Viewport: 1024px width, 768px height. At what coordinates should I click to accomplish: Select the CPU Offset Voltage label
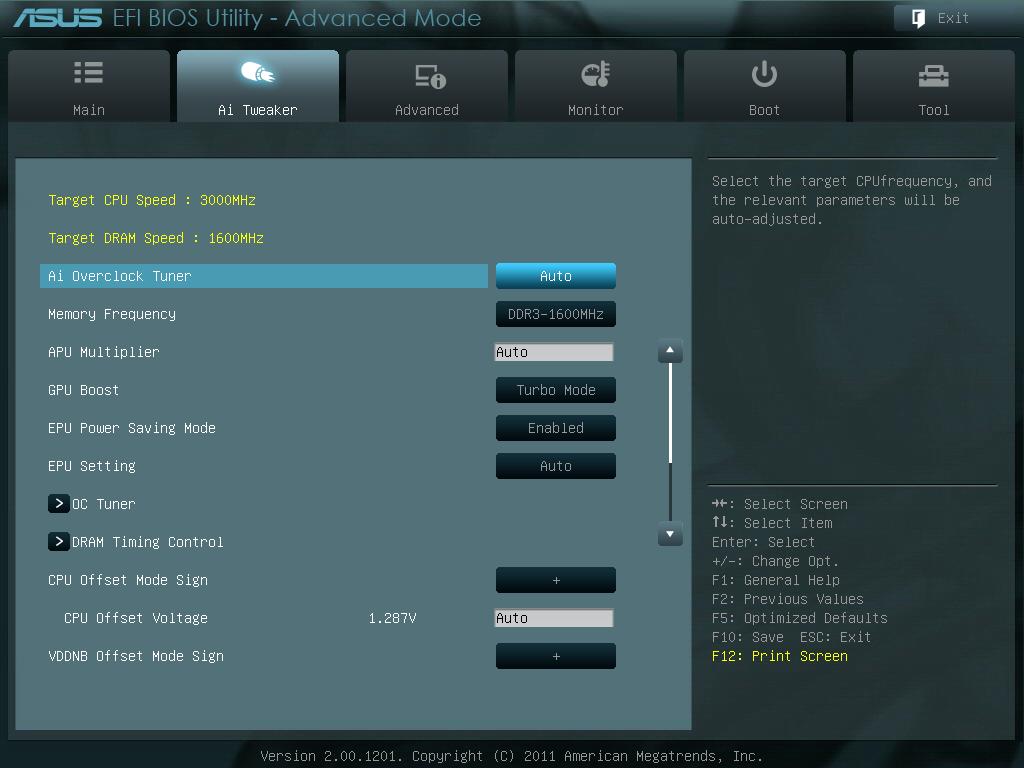click(x=135, y=618)
